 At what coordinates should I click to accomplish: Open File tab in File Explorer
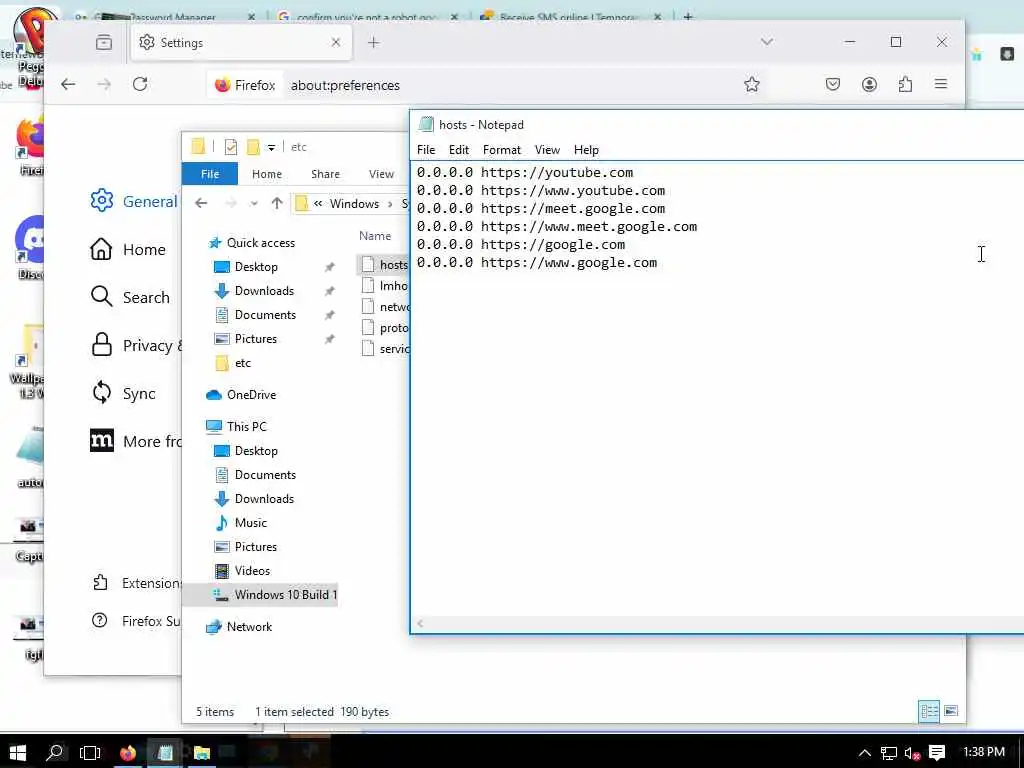click(x=210, y=174)
